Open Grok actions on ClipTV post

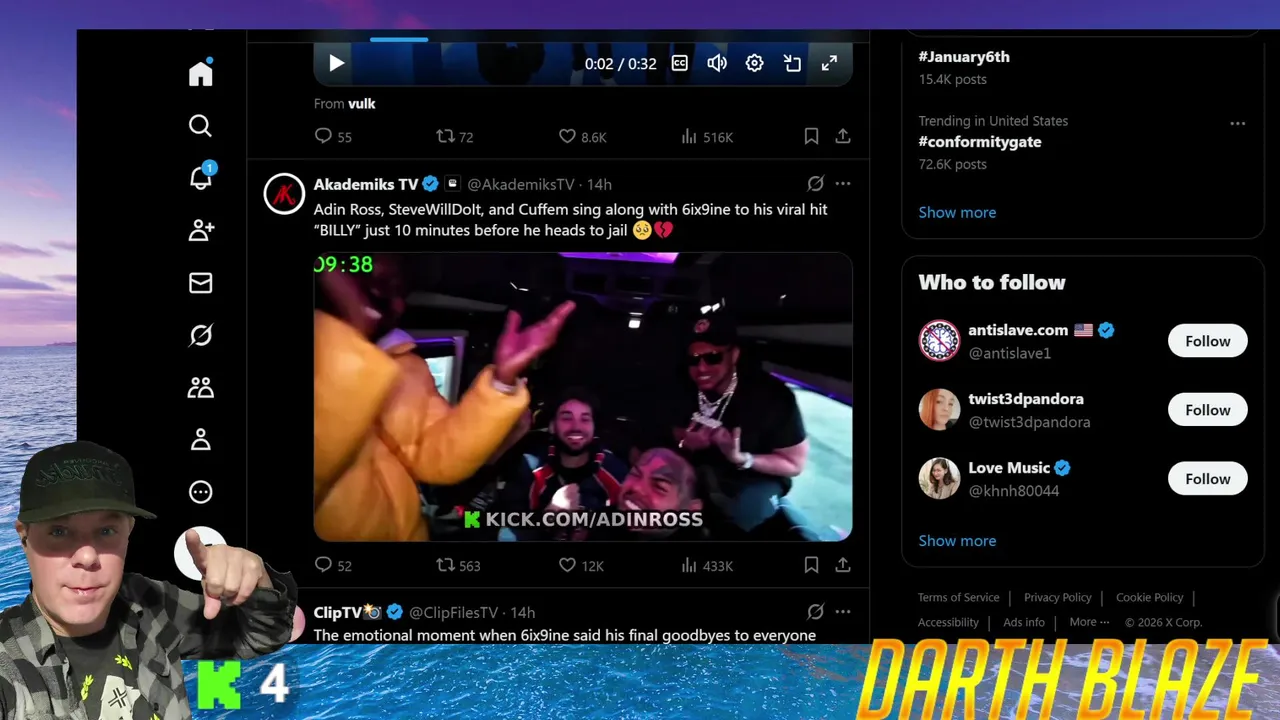pos(815,612)
